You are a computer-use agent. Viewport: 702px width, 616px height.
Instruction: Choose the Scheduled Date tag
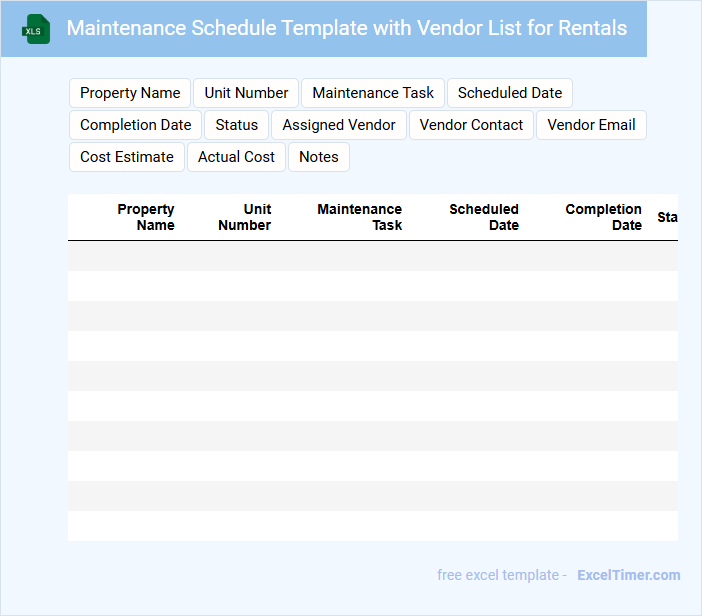pyautogui.click(x=510, y=93)
